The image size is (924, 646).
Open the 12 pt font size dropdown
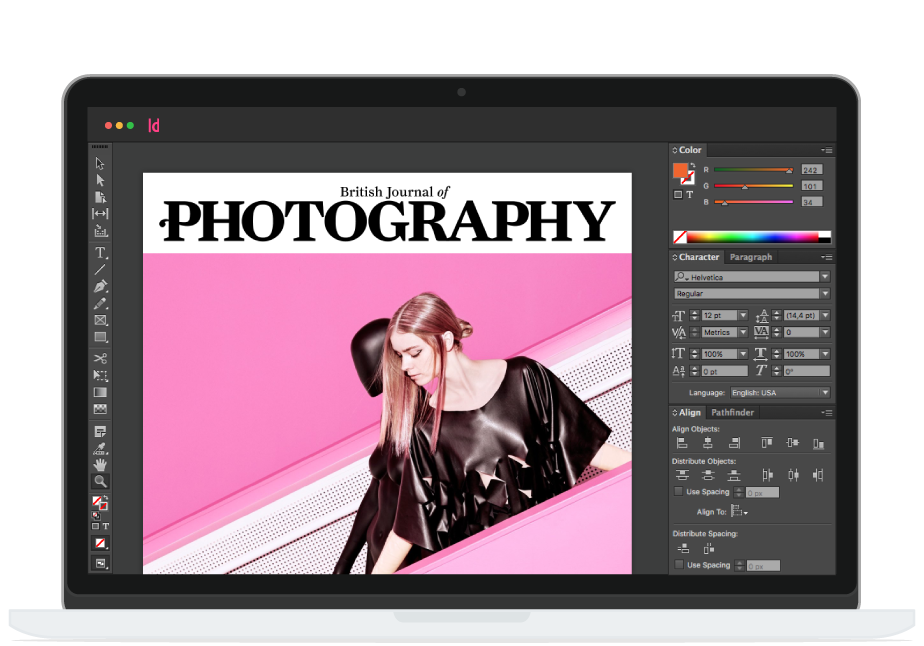pyautogui.click(x=743, y=315)
